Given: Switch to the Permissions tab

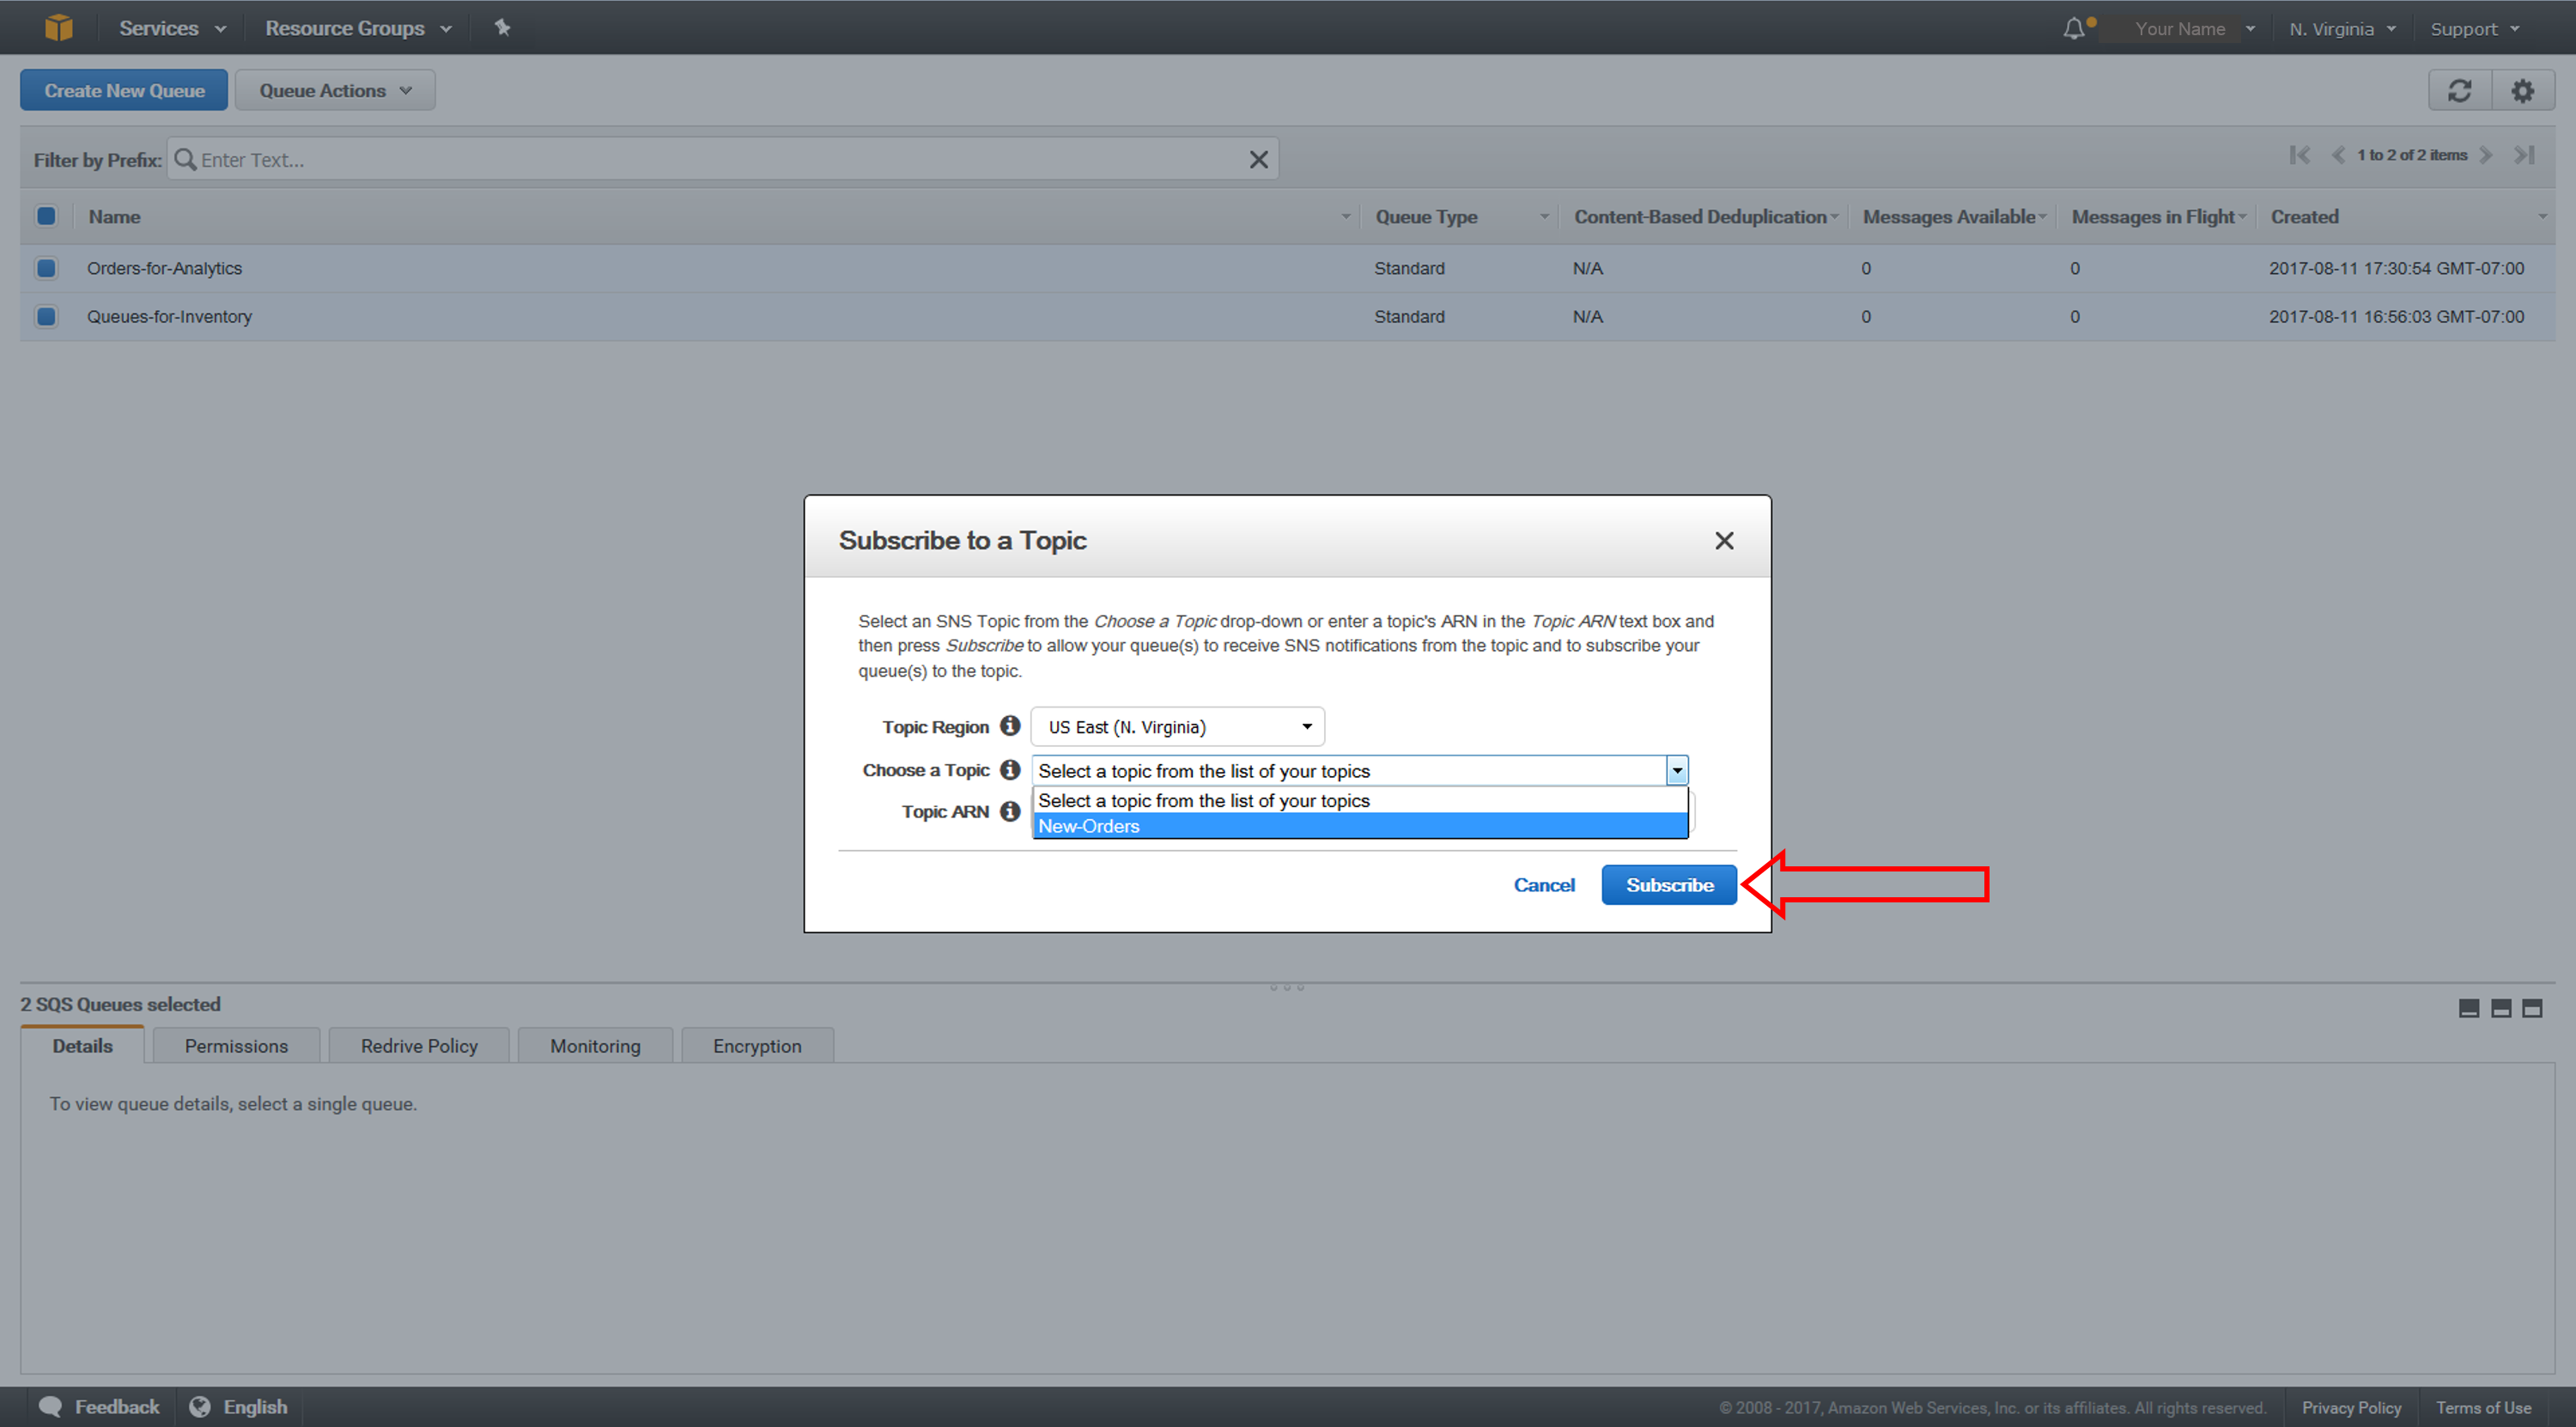Looking at the screenshot, I should tap(237, 1046).
